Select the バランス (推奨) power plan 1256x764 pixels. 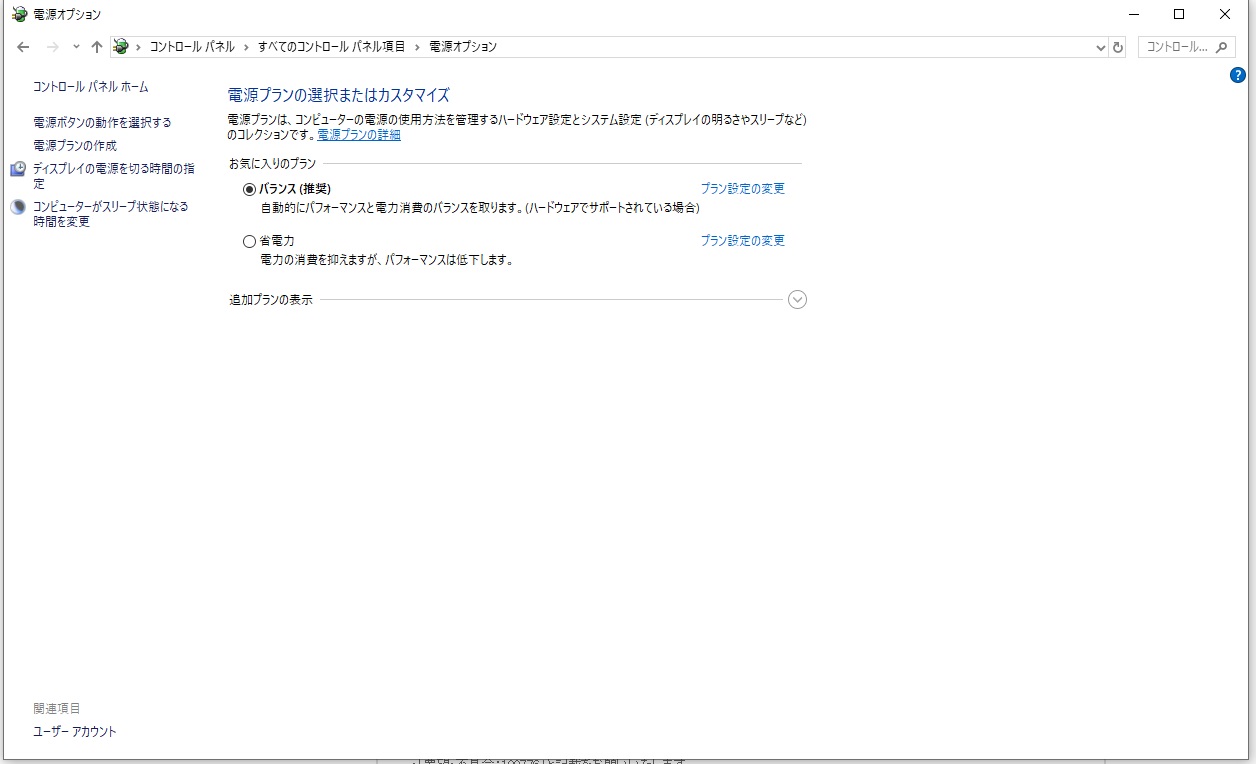pos(249,189)
